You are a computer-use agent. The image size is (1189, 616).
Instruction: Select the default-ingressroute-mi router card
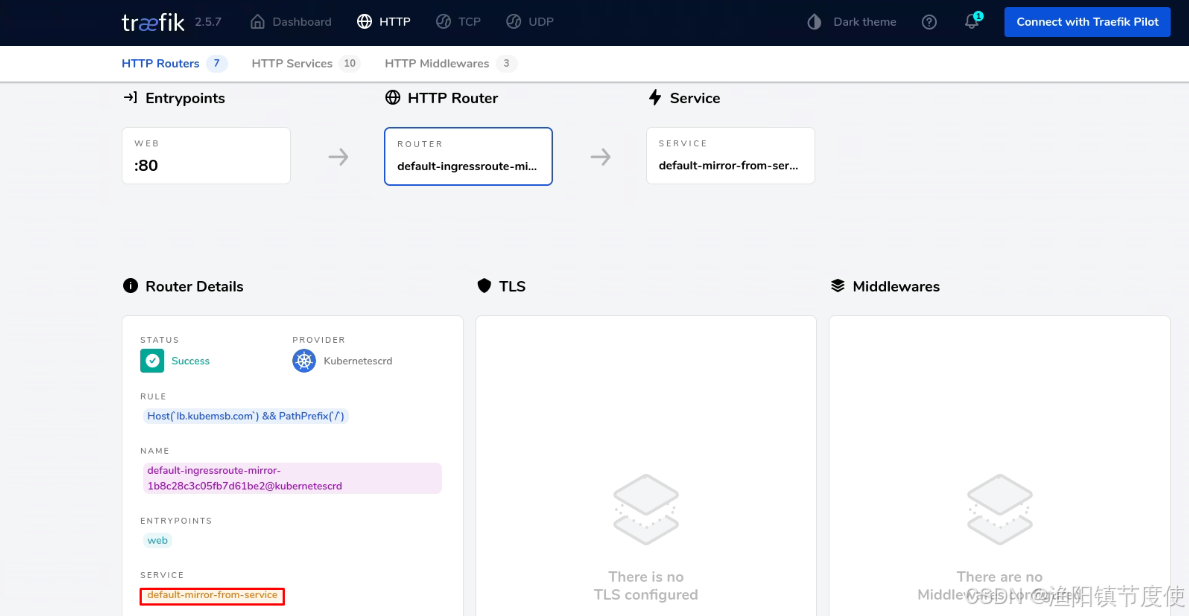point(469,156)
